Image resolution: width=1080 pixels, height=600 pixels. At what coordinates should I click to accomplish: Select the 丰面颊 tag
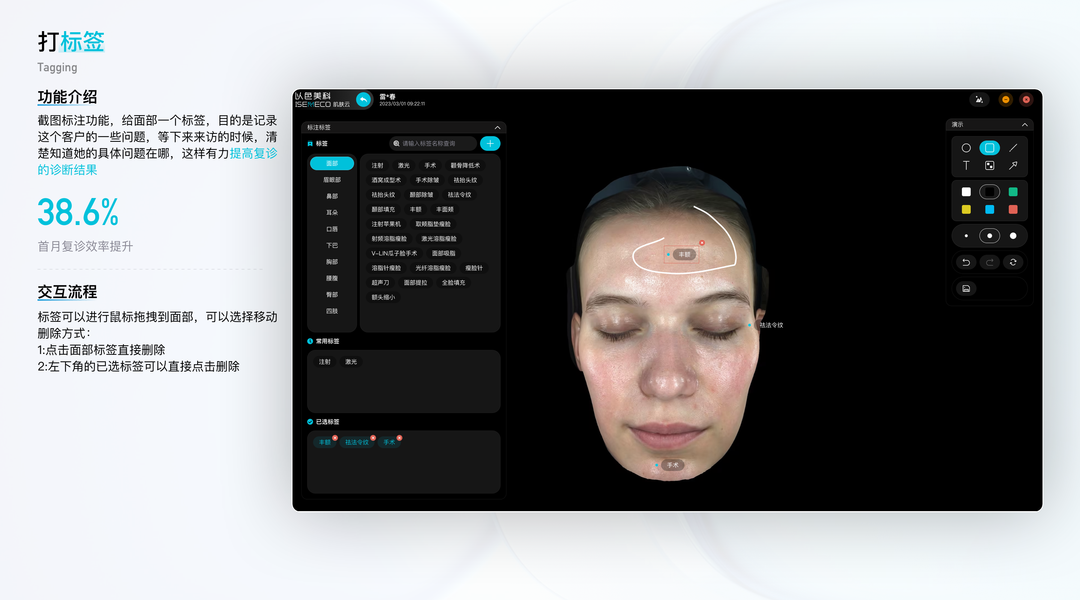(x=445, y=209)
